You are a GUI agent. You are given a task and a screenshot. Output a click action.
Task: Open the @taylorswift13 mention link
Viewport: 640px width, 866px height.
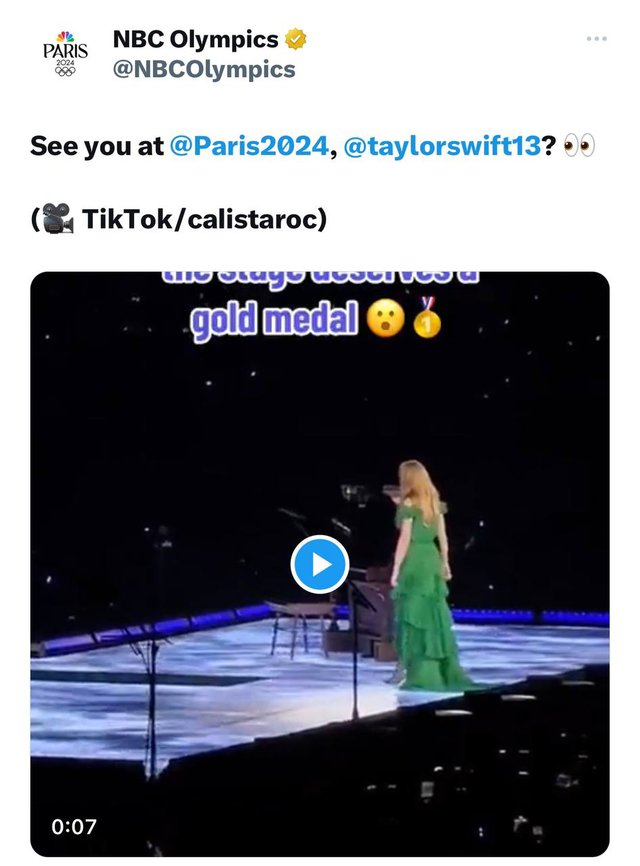coord(442,146)
